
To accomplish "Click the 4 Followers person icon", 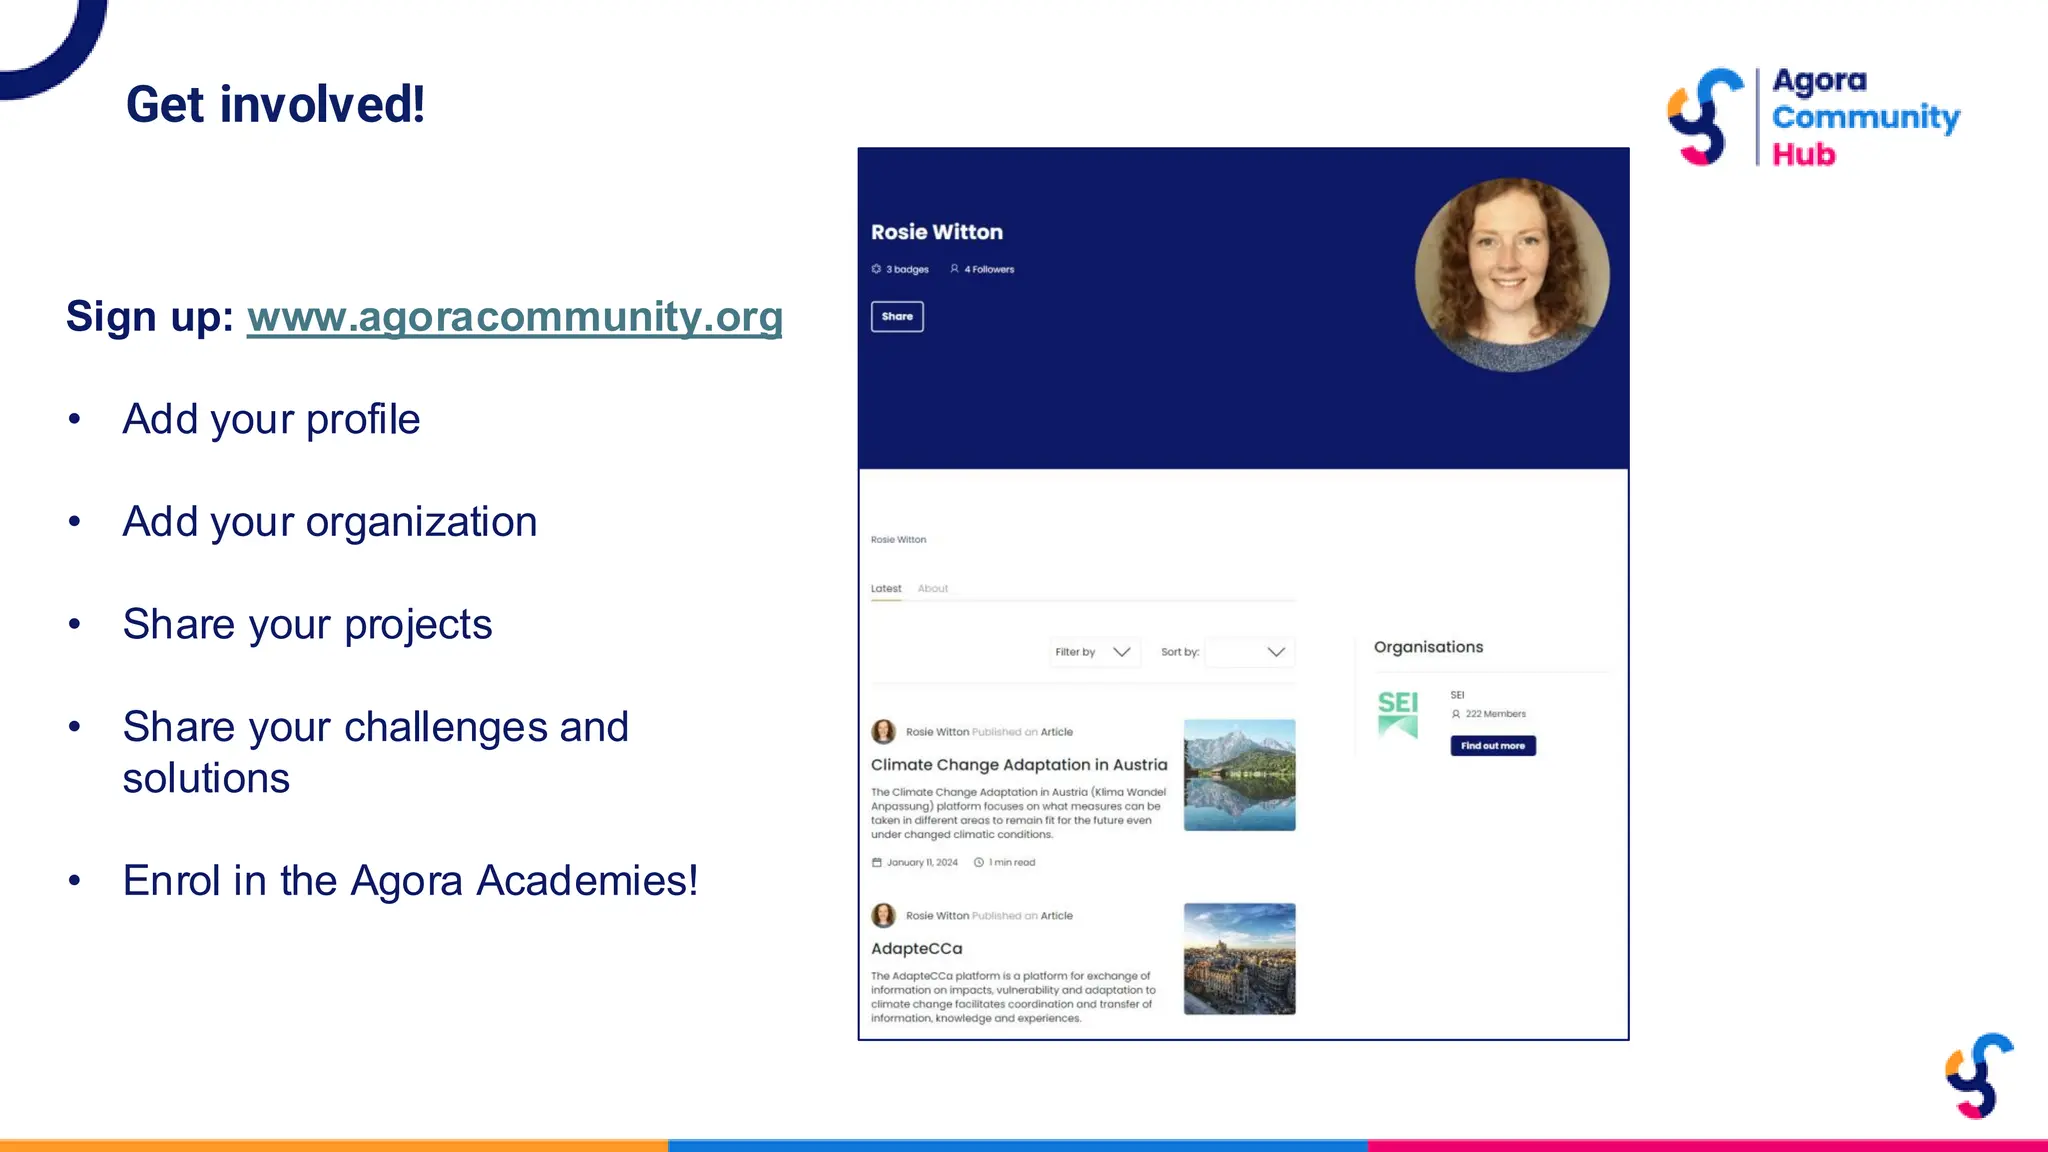I will point(954,269).
